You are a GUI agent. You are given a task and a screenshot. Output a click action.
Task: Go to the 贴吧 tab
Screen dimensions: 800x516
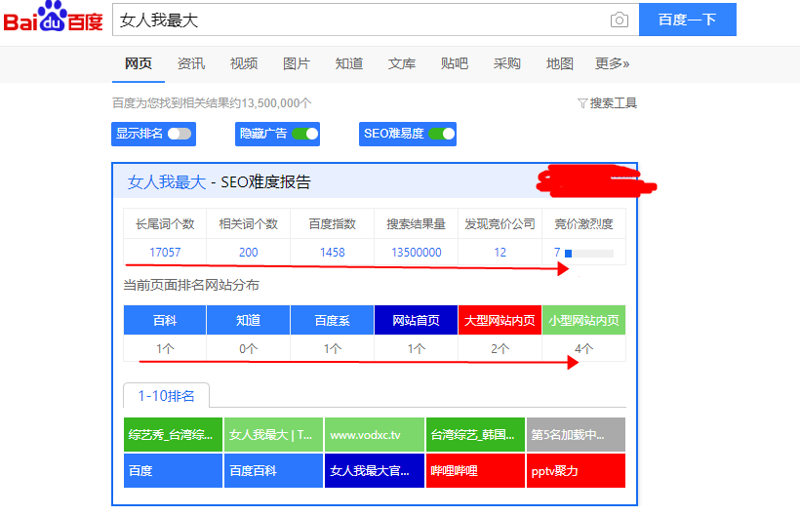click(x=454, y=63)
